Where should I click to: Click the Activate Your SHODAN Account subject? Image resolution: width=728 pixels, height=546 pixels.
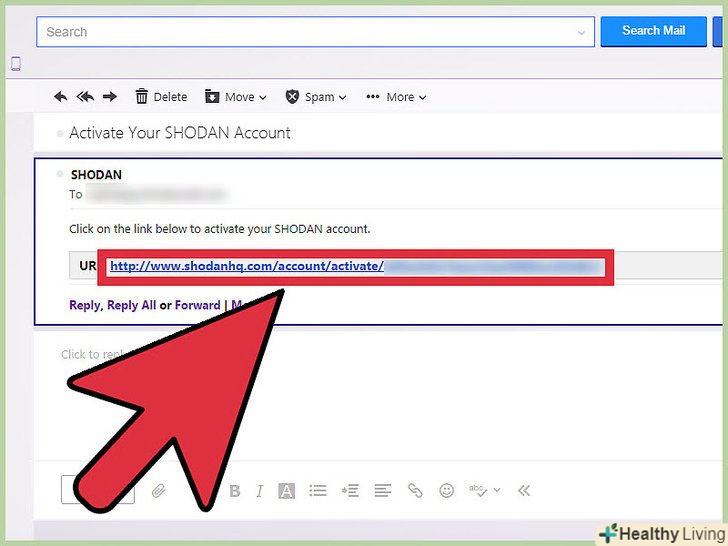coord(180,133)
